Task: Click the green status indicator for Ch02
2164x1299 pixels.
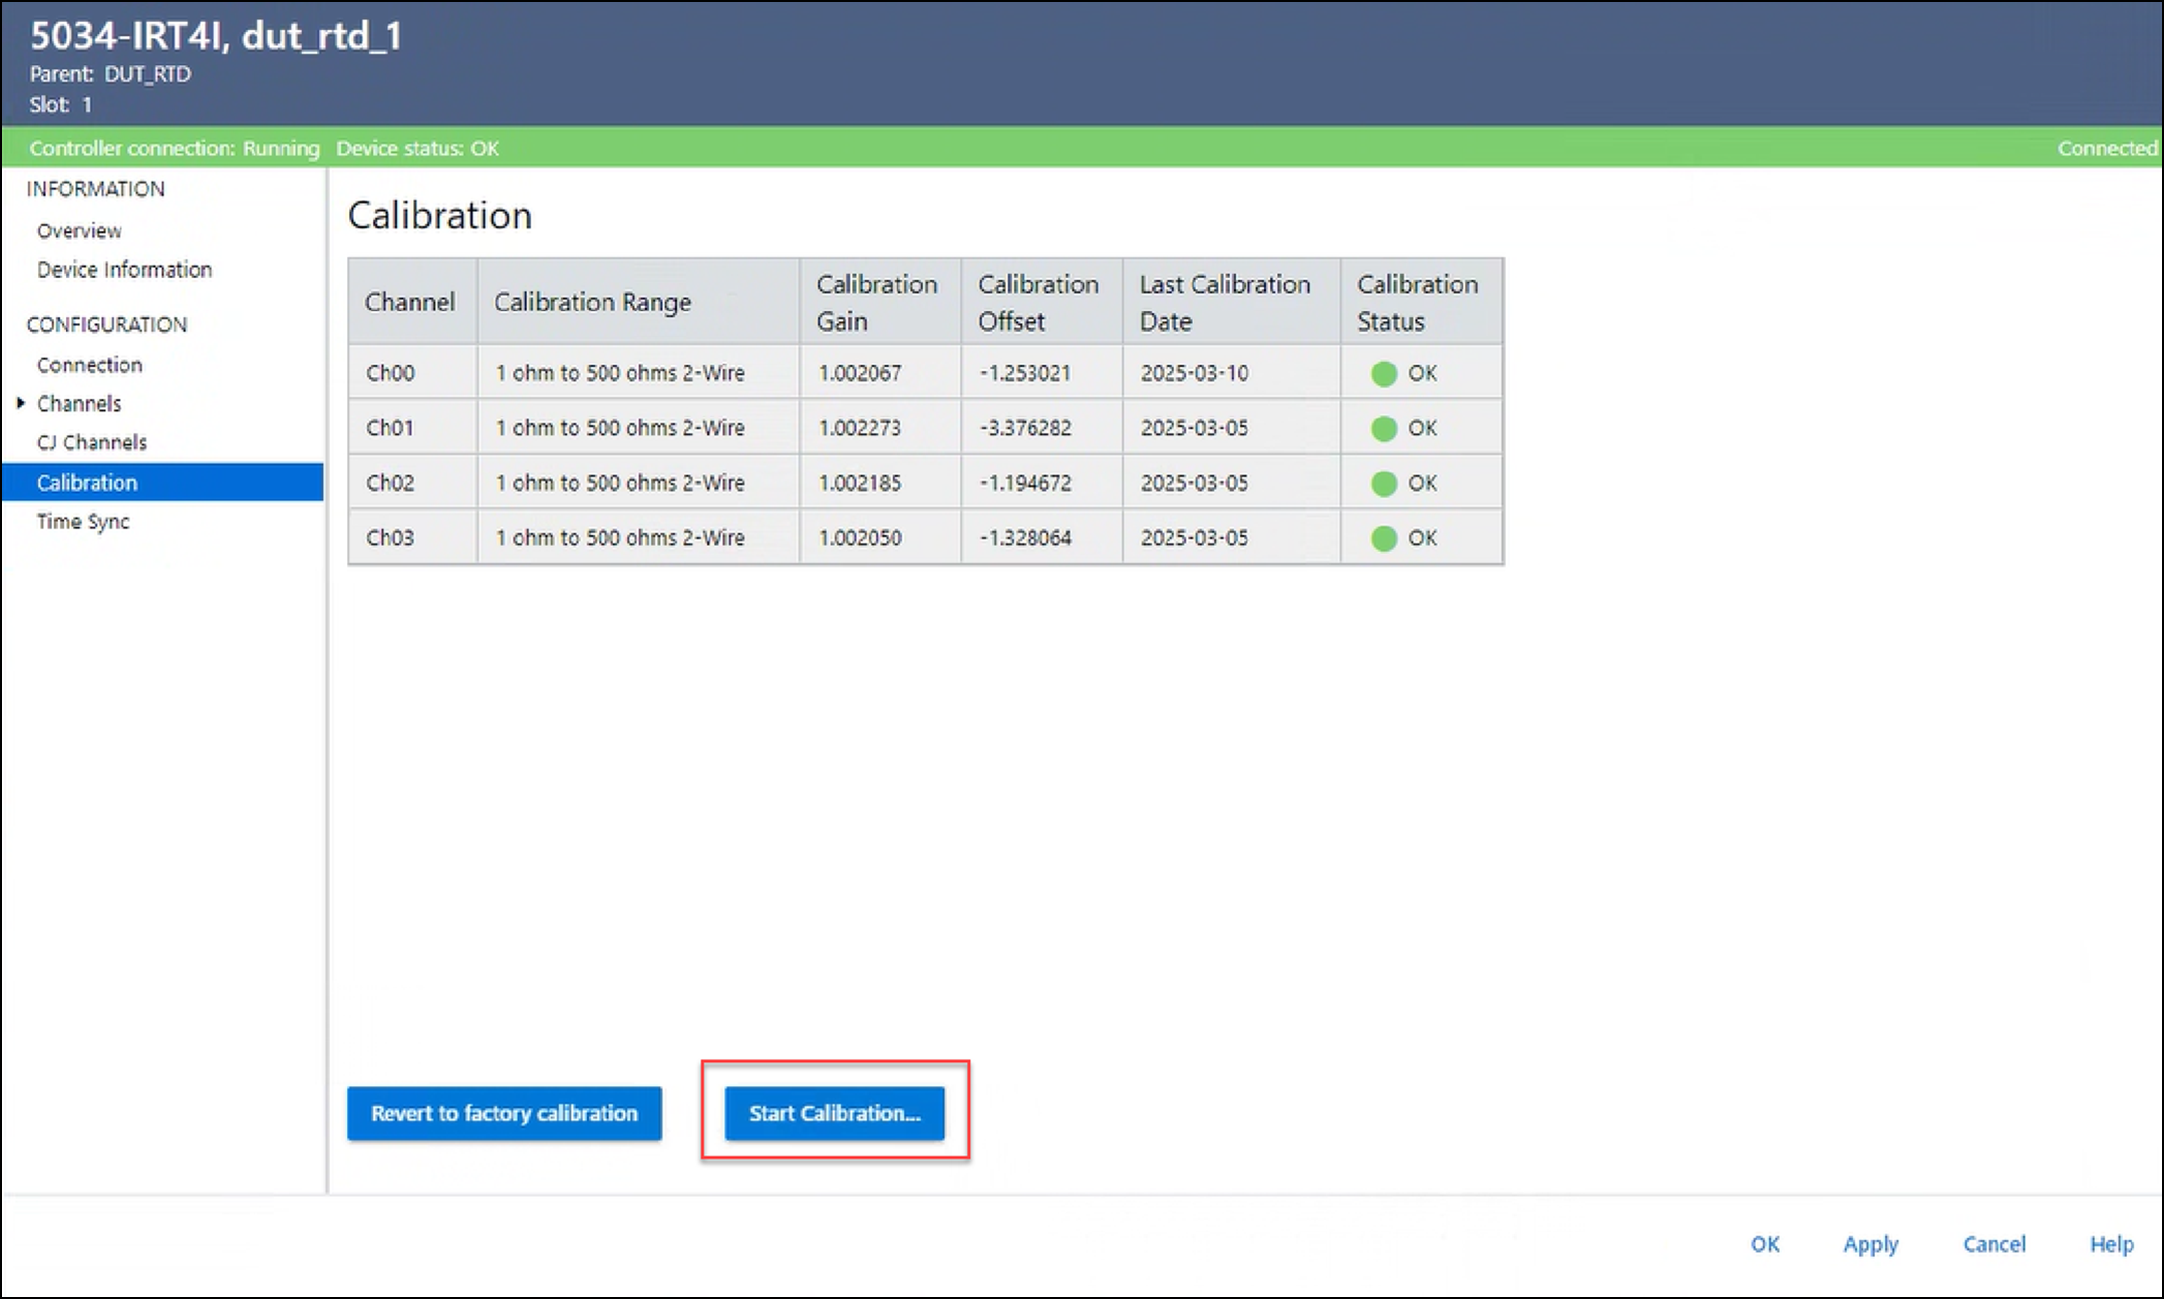Action: click(1384, 484)
